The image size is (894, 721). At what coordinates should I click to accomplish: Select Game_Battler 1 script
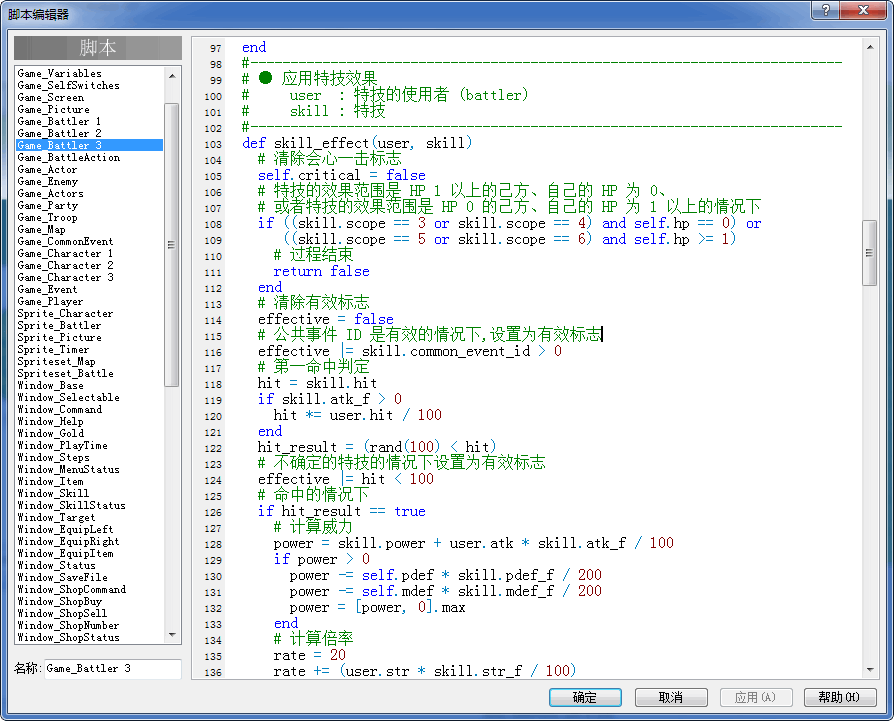59,121
